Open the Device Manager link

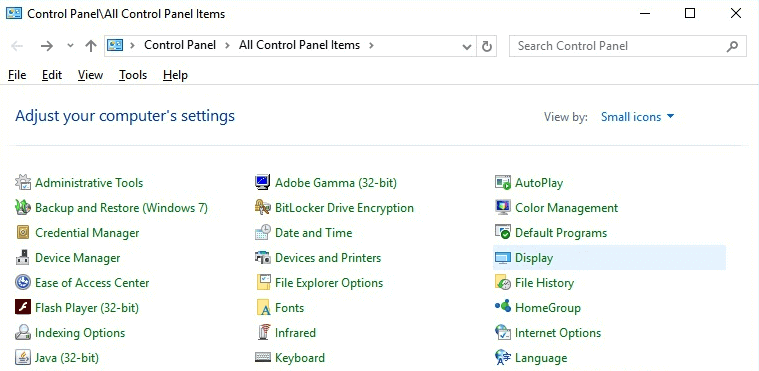click(x=77, y=258)
